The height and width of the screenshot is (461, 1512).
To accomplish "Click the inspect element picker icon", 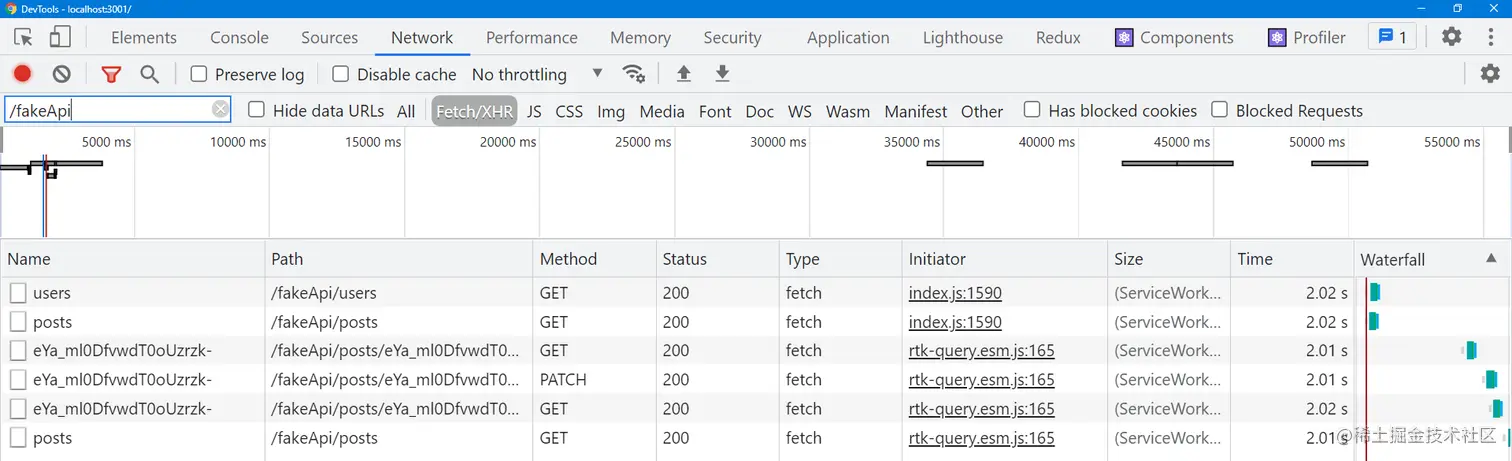I will coord(24,37).
